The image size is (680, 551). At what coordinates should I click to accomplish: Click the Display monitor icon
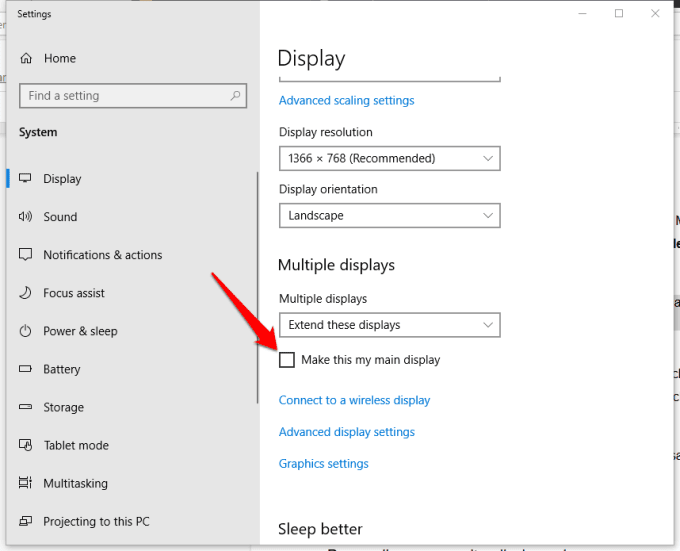[25, 179]
